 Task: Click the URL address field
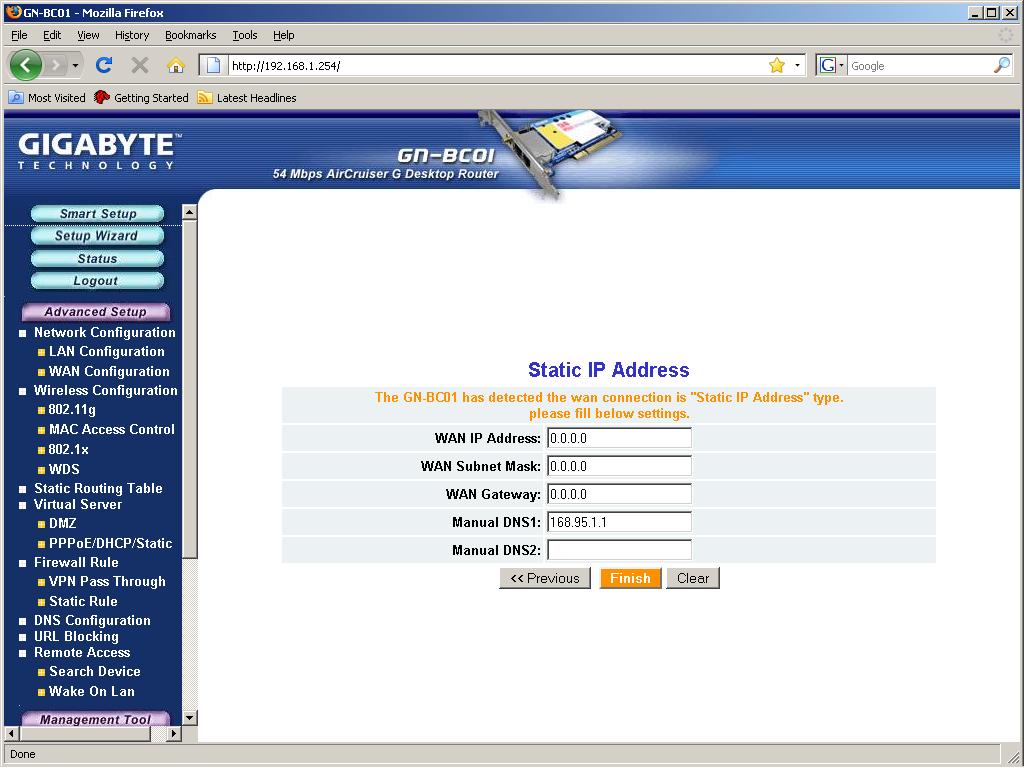[496, 65]
